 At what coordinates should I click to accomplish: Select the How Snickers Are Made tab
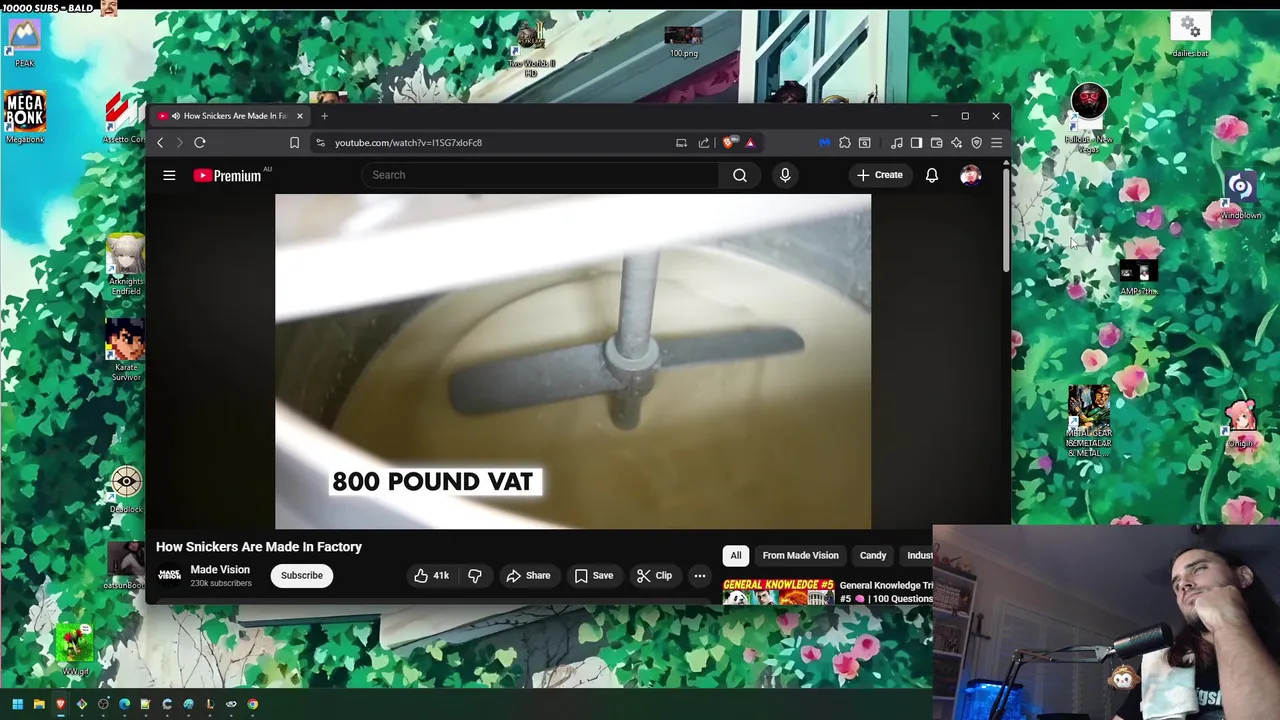(230, 116)
